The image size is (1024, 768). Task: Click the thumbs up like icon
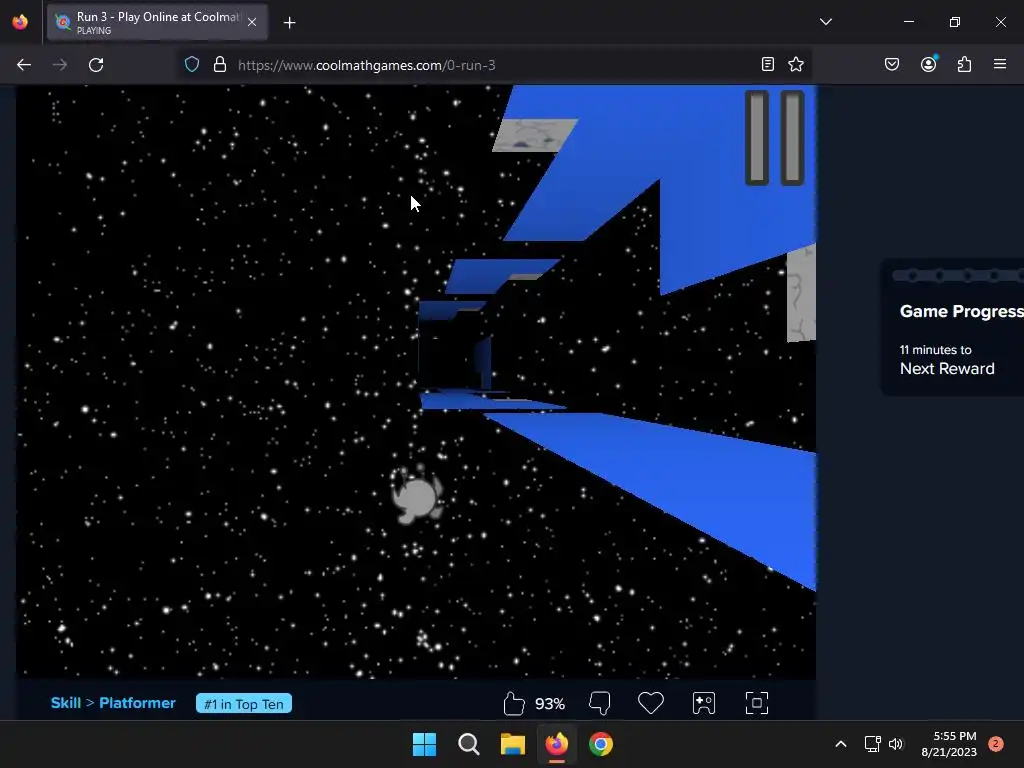pyautogui.click(x=514, y=703)
